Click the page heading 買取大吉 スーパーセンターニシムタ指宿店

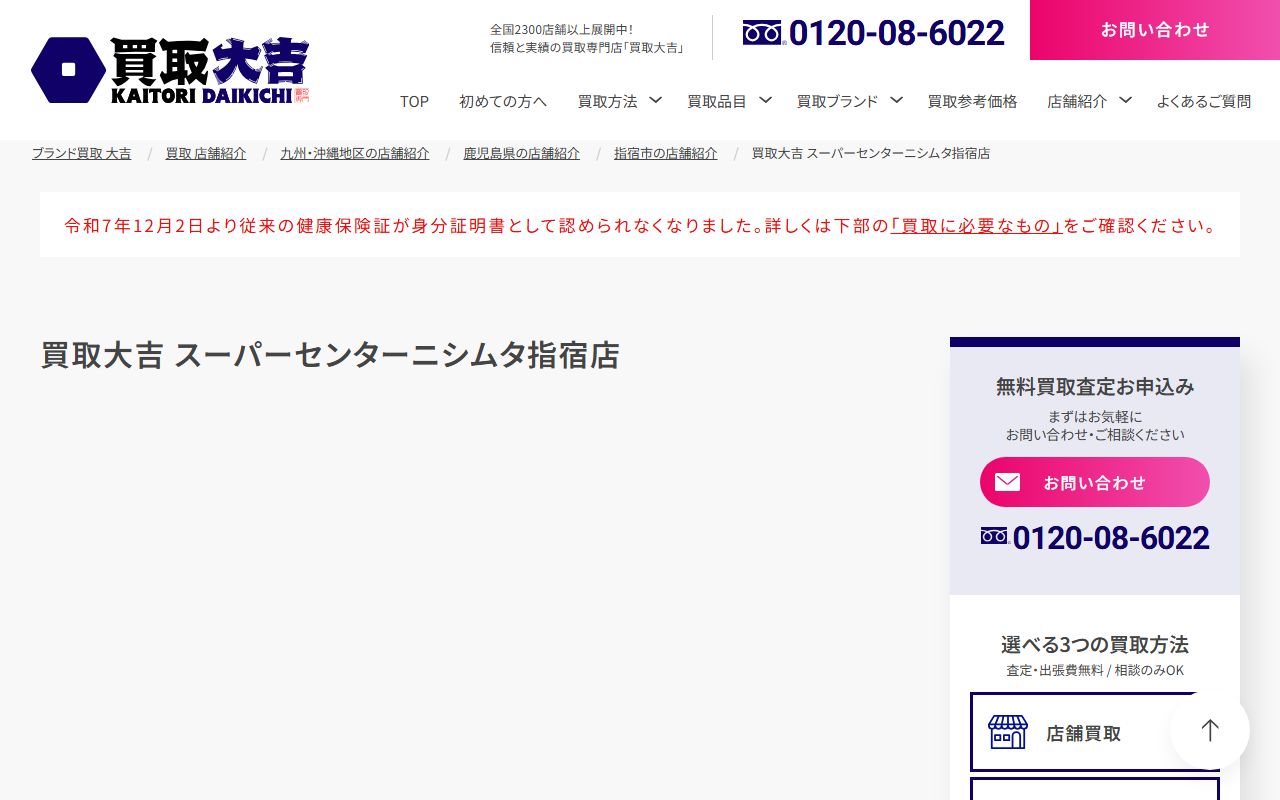pos(330,355)
